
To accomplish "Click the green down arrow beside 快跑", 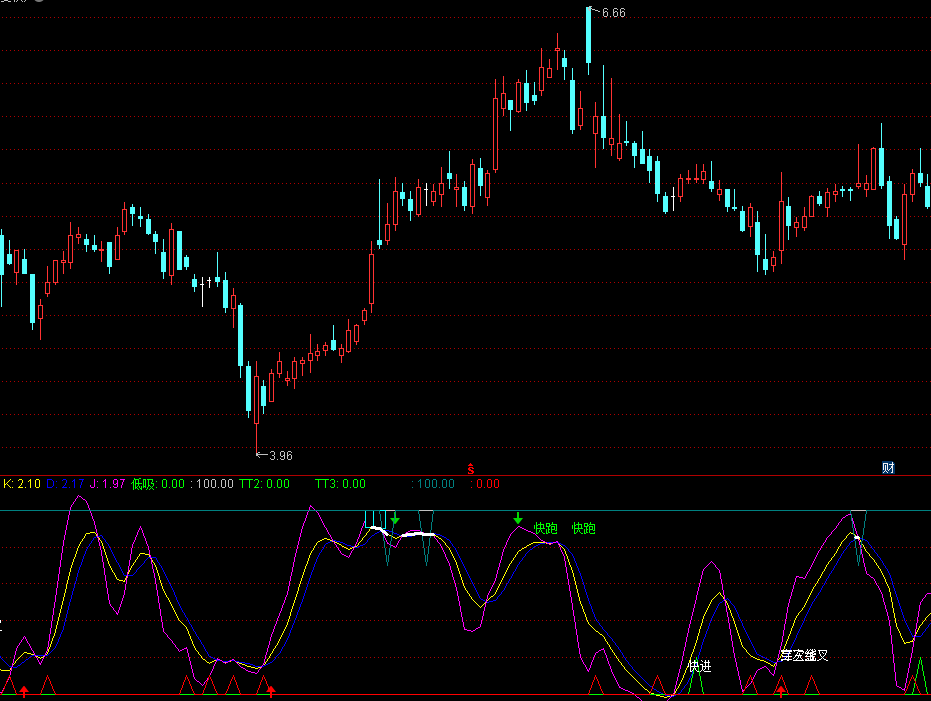I will [x=517, y=518].
